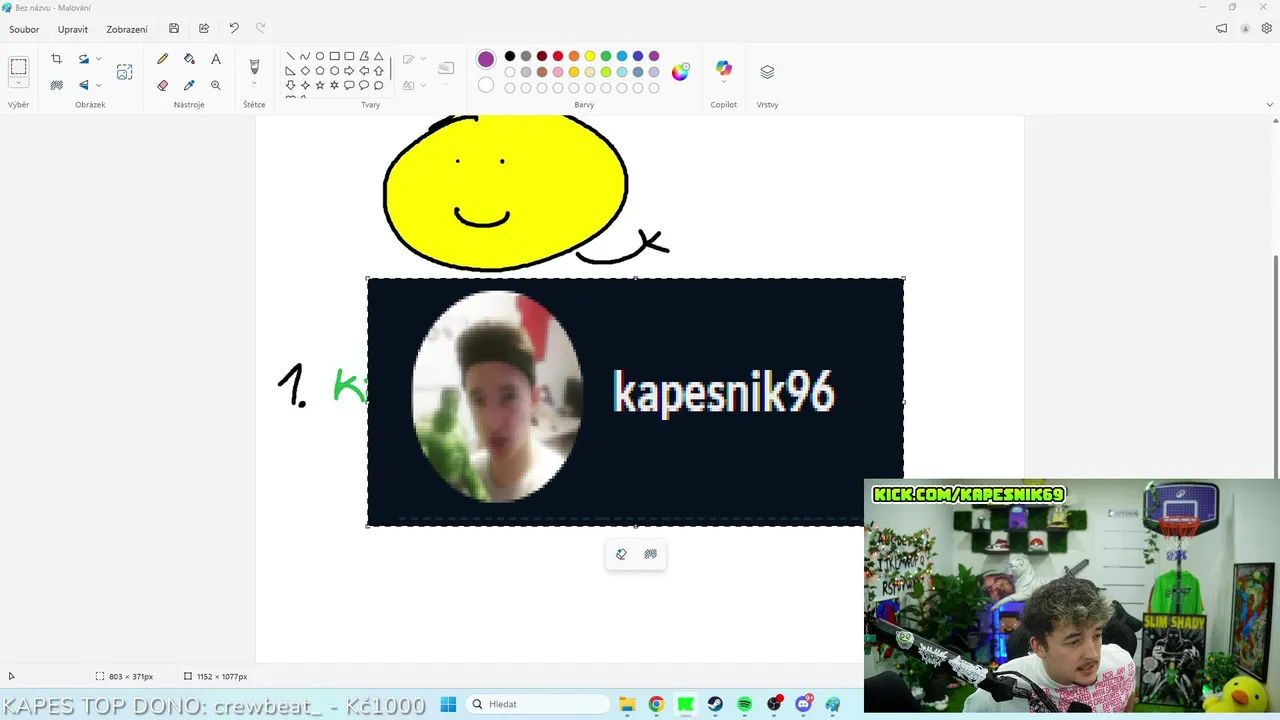Click the Flip image icon
This screenshot has width=1280, height=720.
(x=84, y=85)
